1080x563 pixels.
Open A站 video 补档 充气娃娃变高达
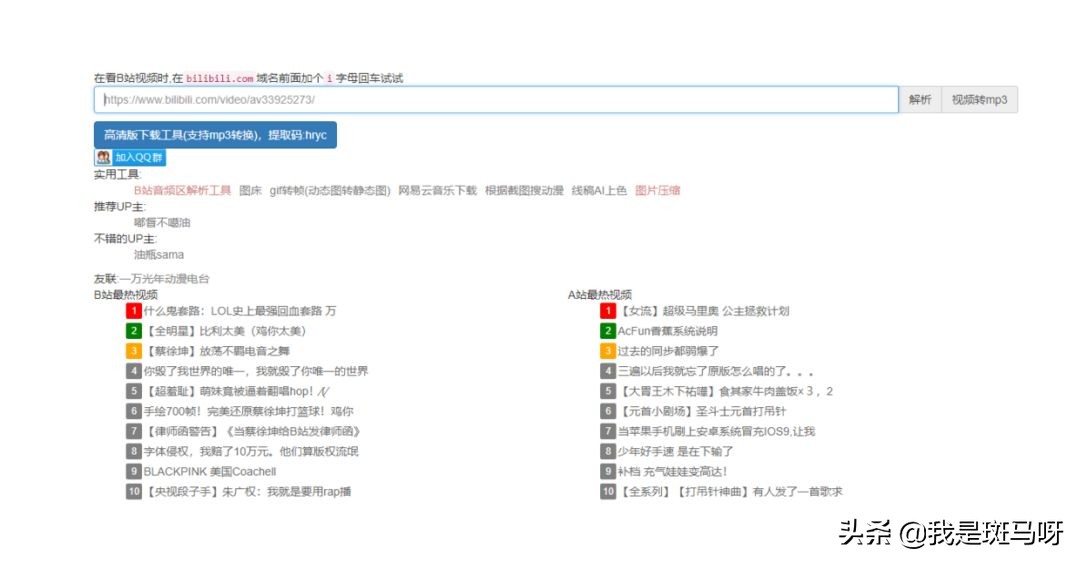[672, 471]
